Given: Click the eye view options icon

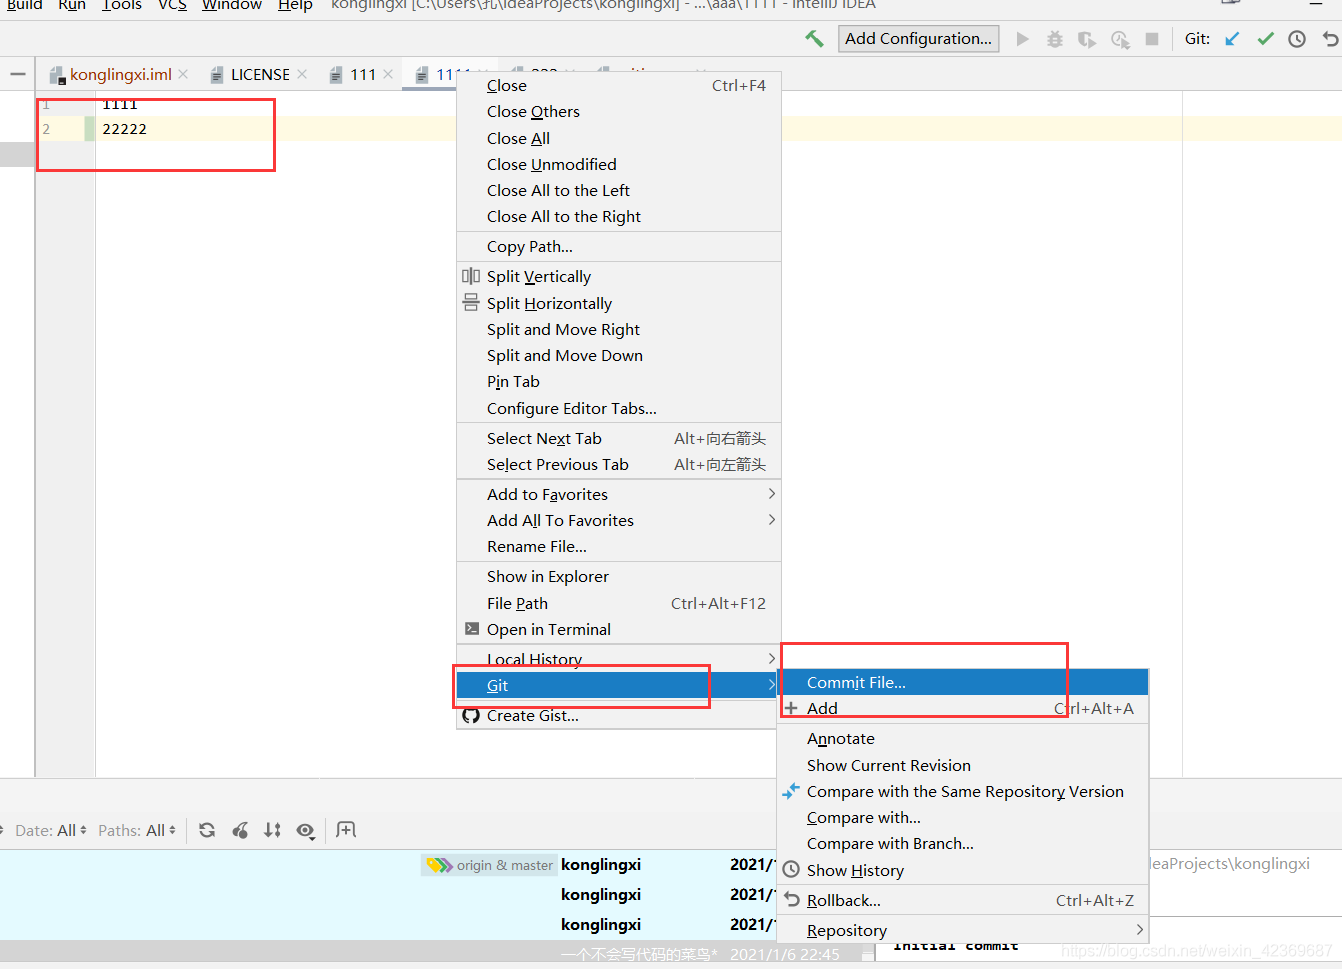Looking at the screenshot, I should coord(306,831).
